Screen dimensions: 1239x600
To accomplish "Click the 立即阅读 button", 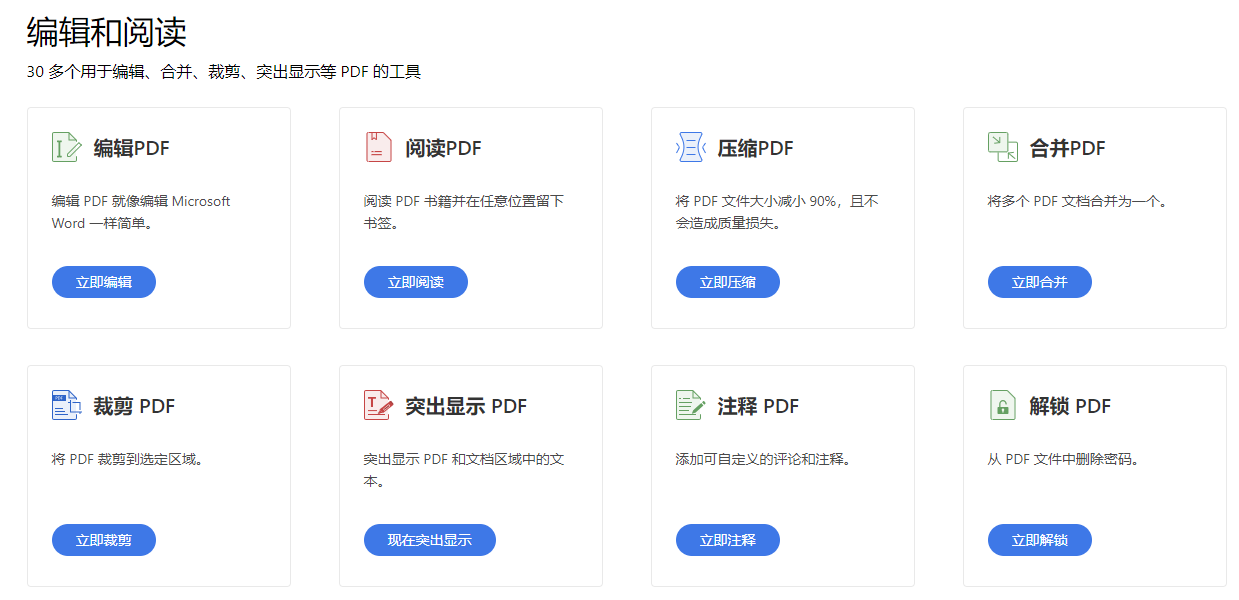I will 416,282.
